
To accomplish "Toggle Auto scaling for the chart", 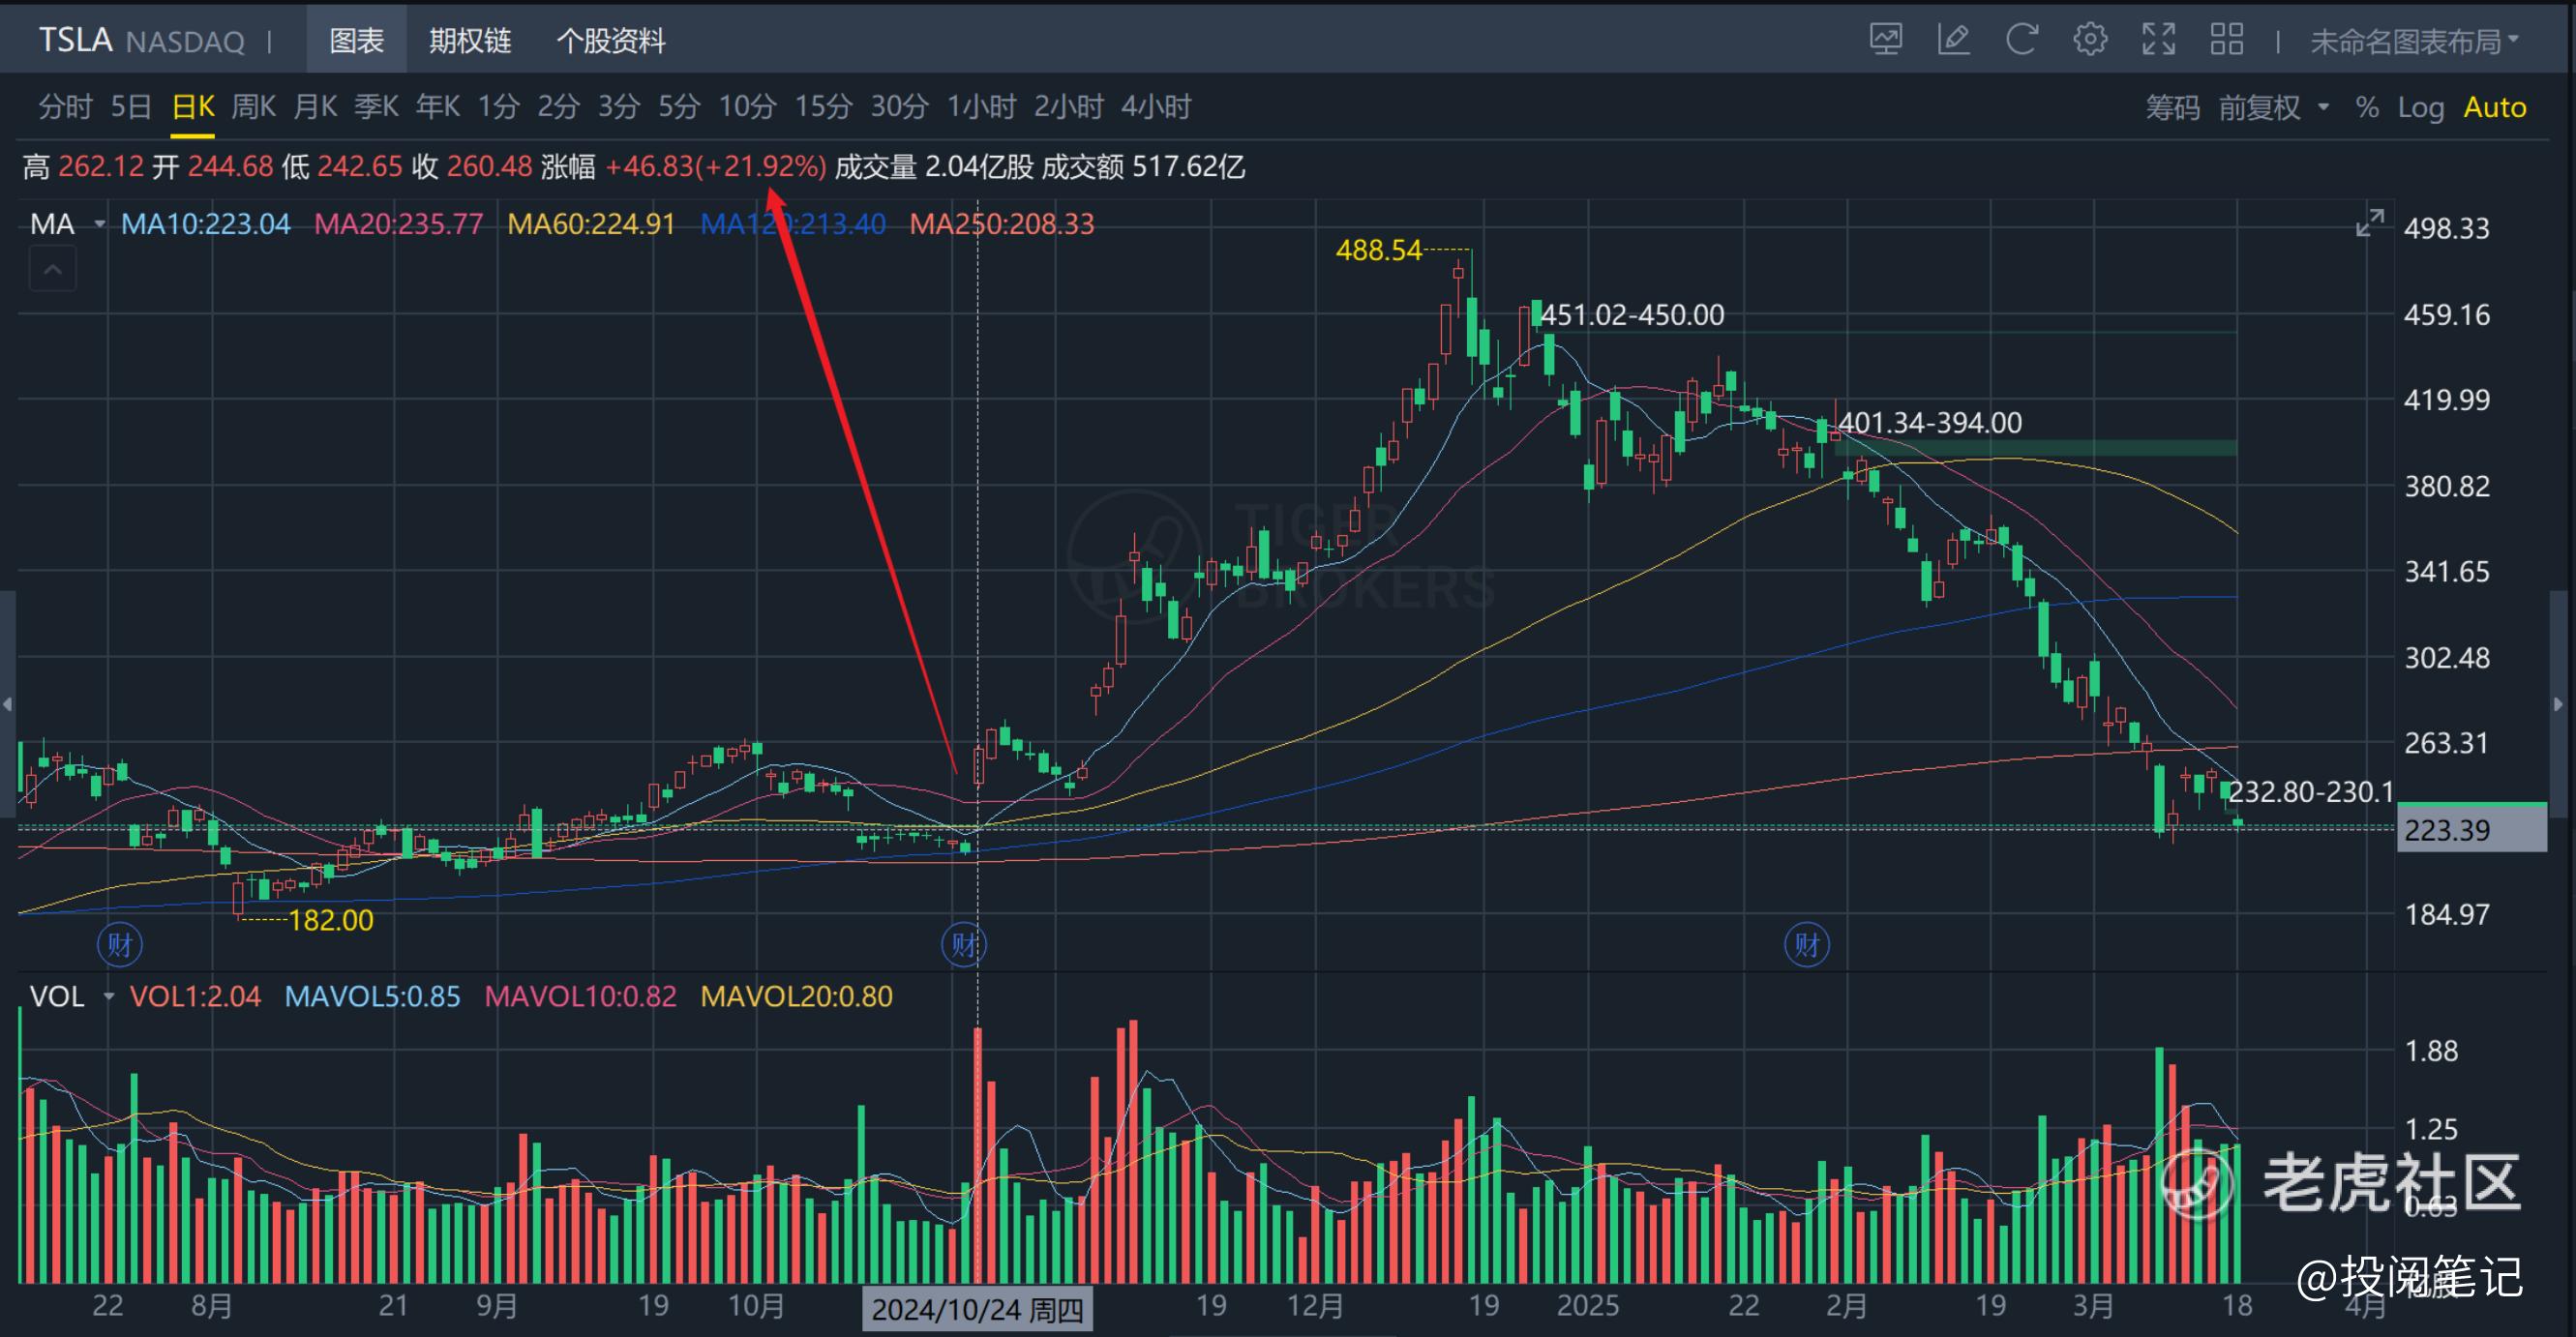I will click(x=2494, y=108).
